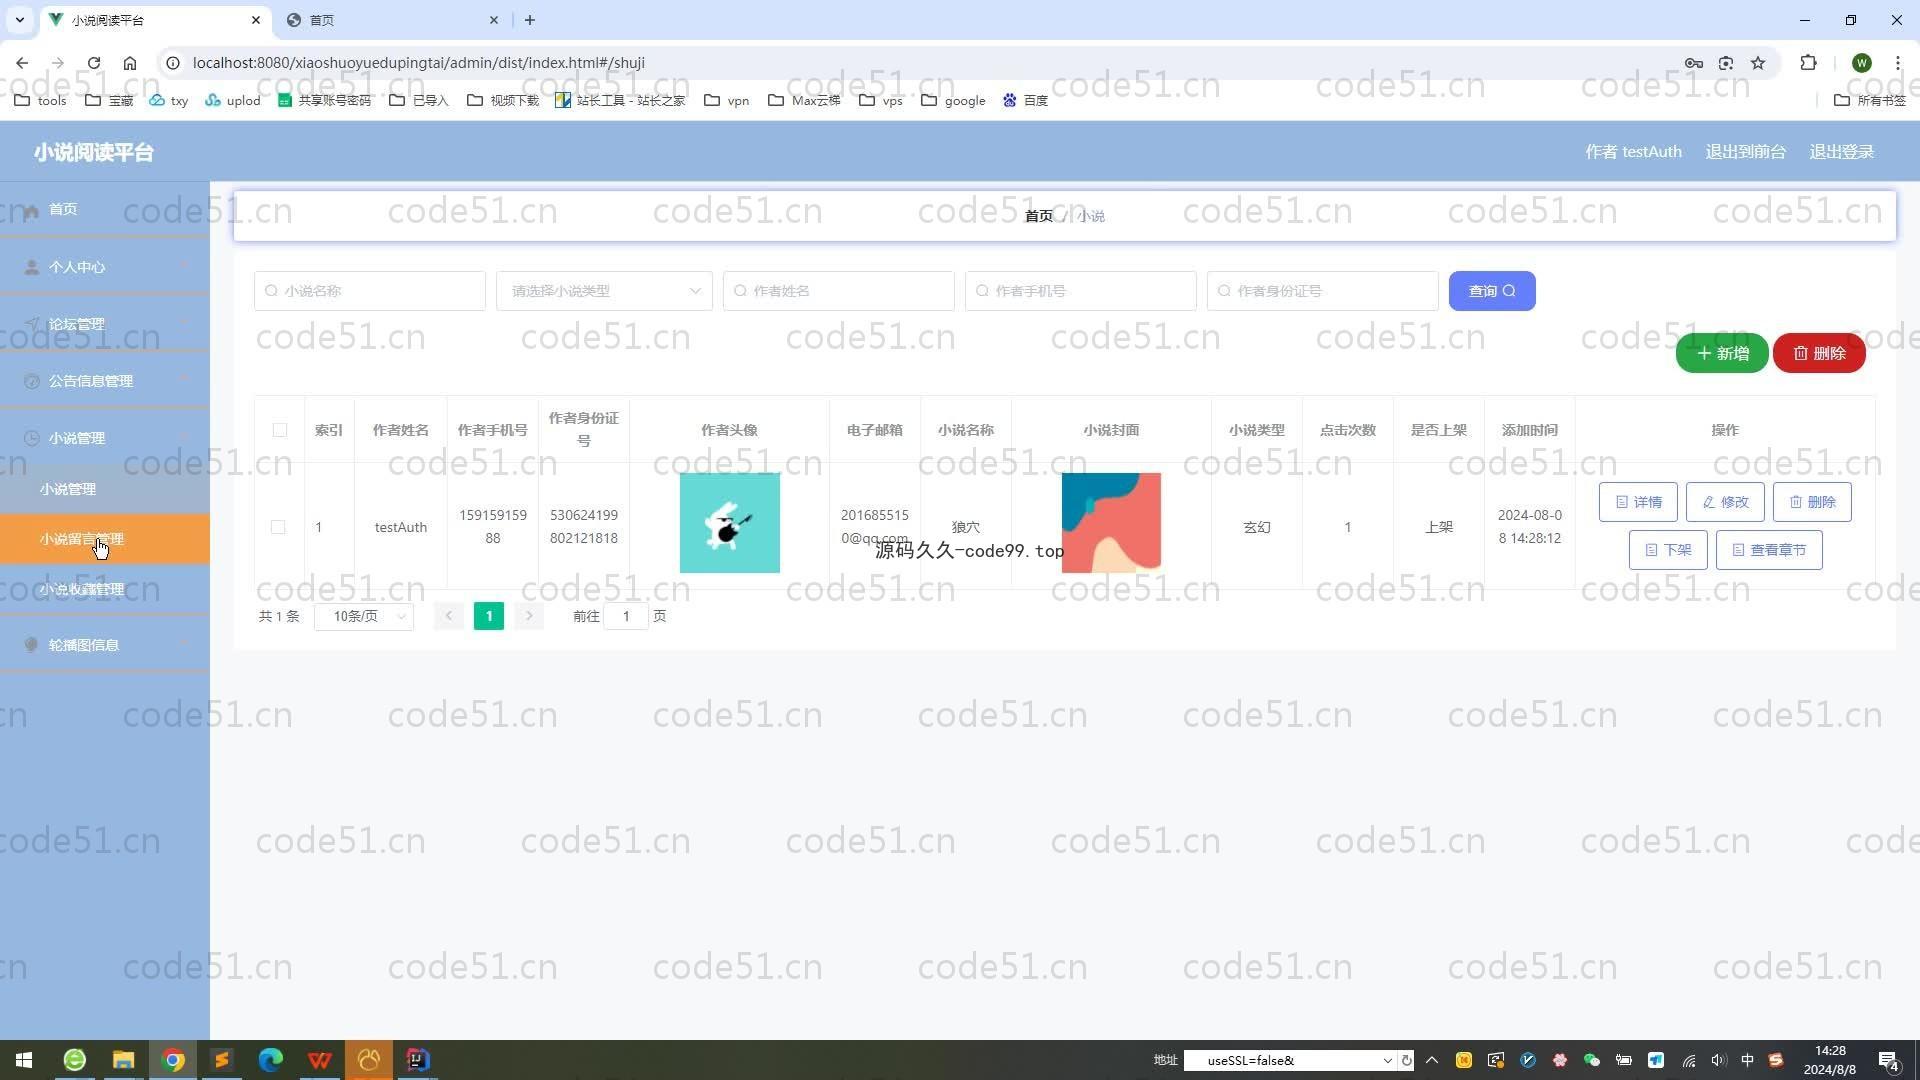Click 作者 testAuth header text

point(1633,152)
